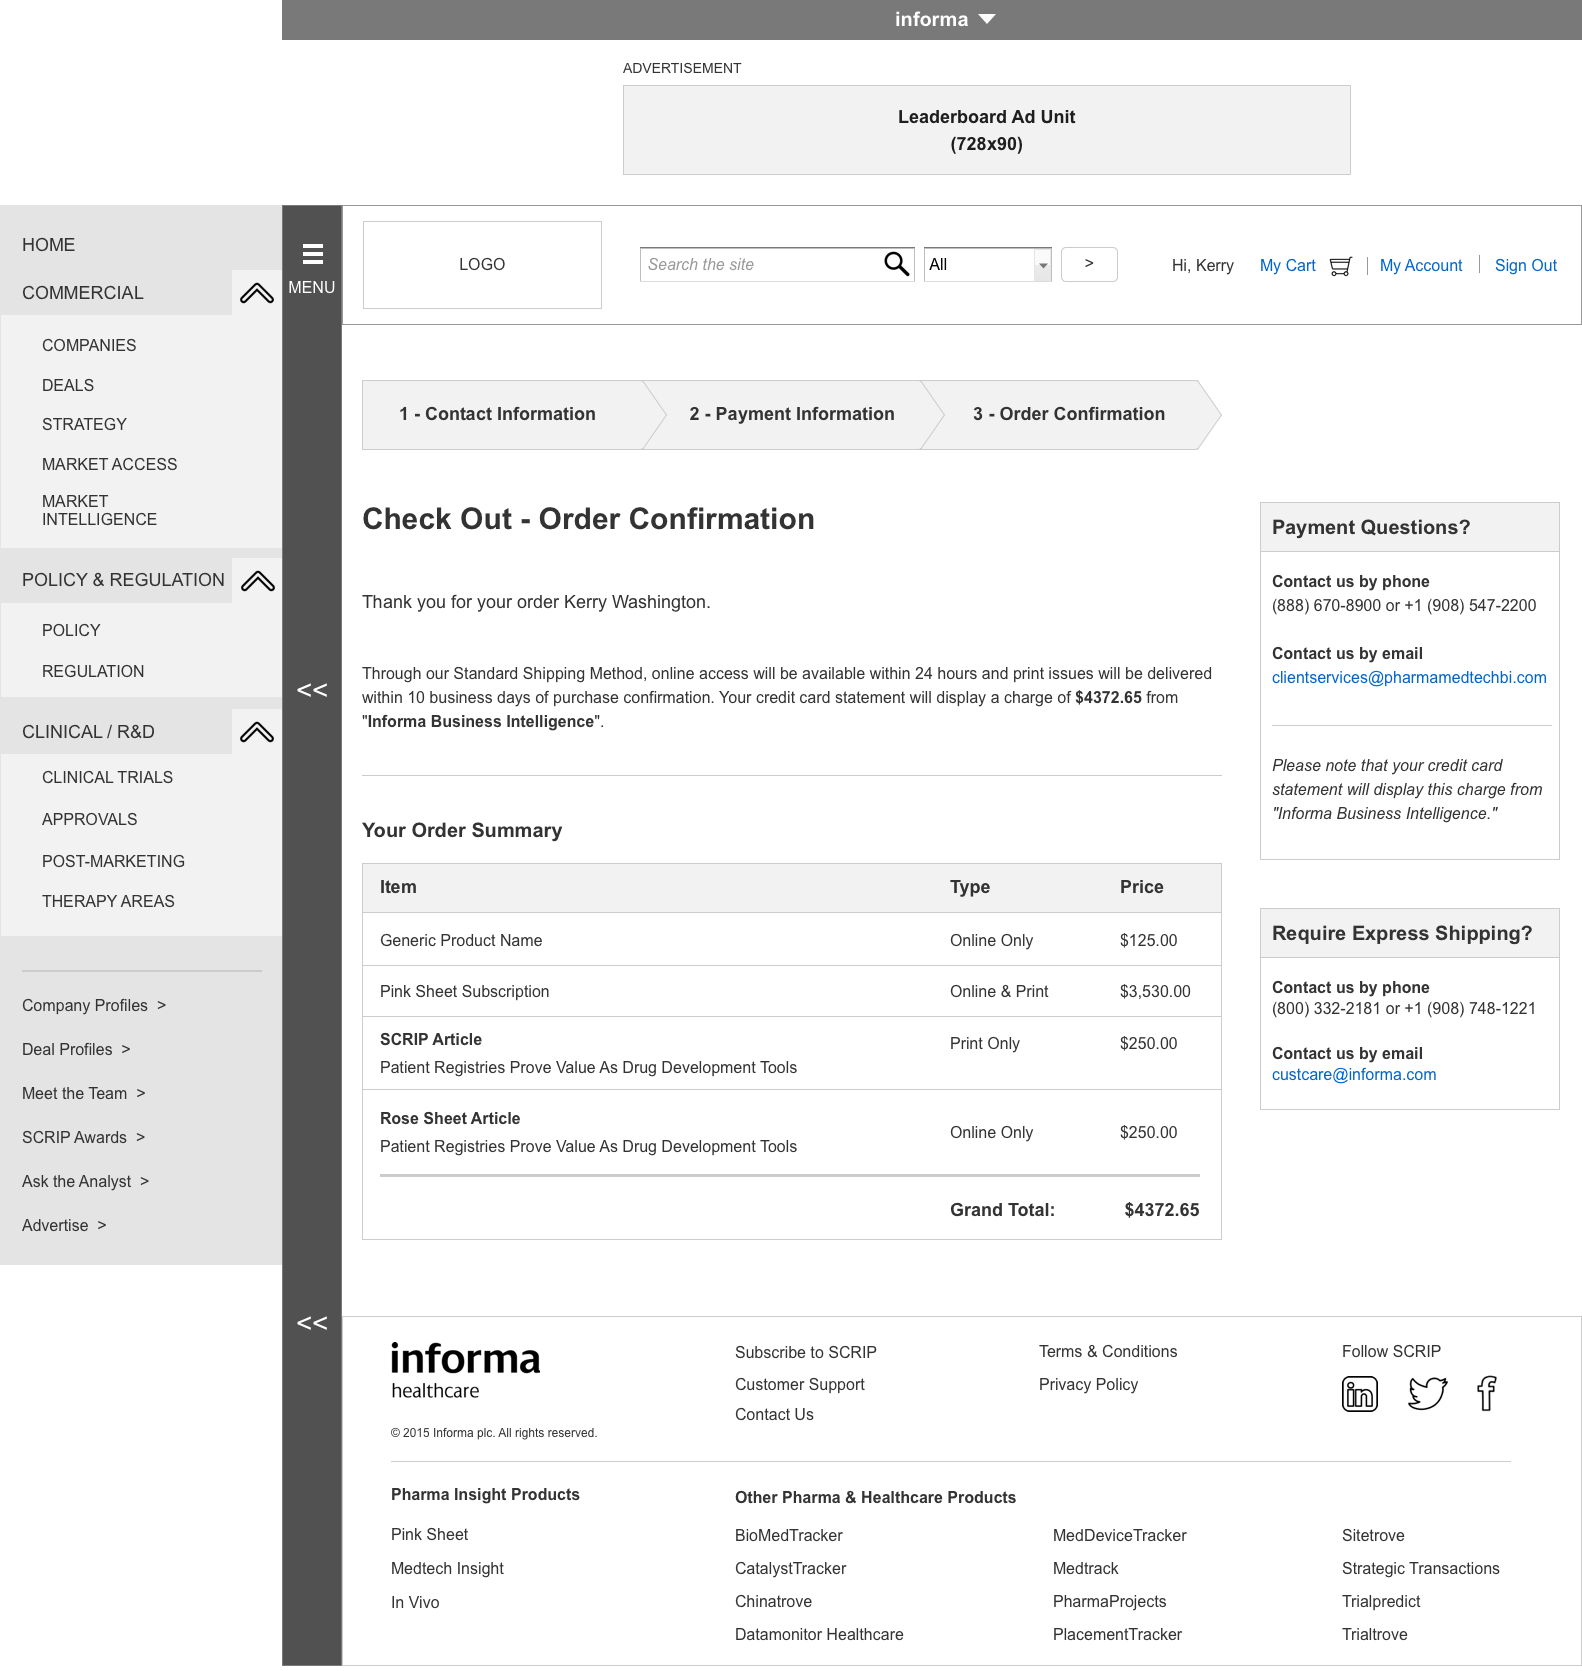This screenshot has width=1582, height=1671.
Task: Go to step 2 Payment Information
Action: [792, 414]
